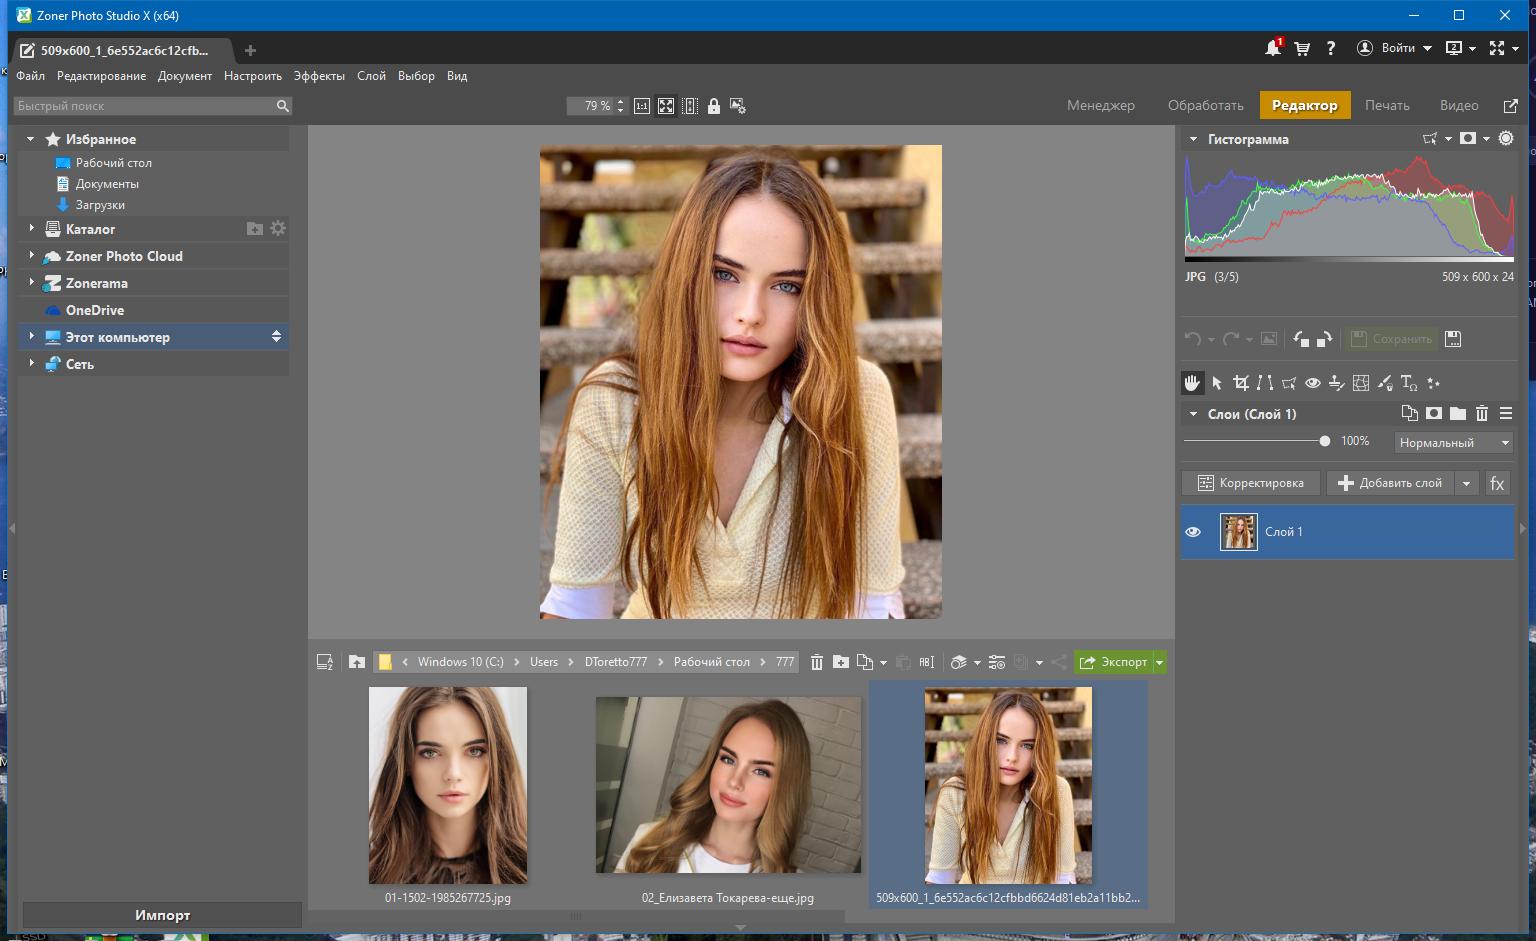
Task: Open the Редактирование menu
Action: (101, 76)
